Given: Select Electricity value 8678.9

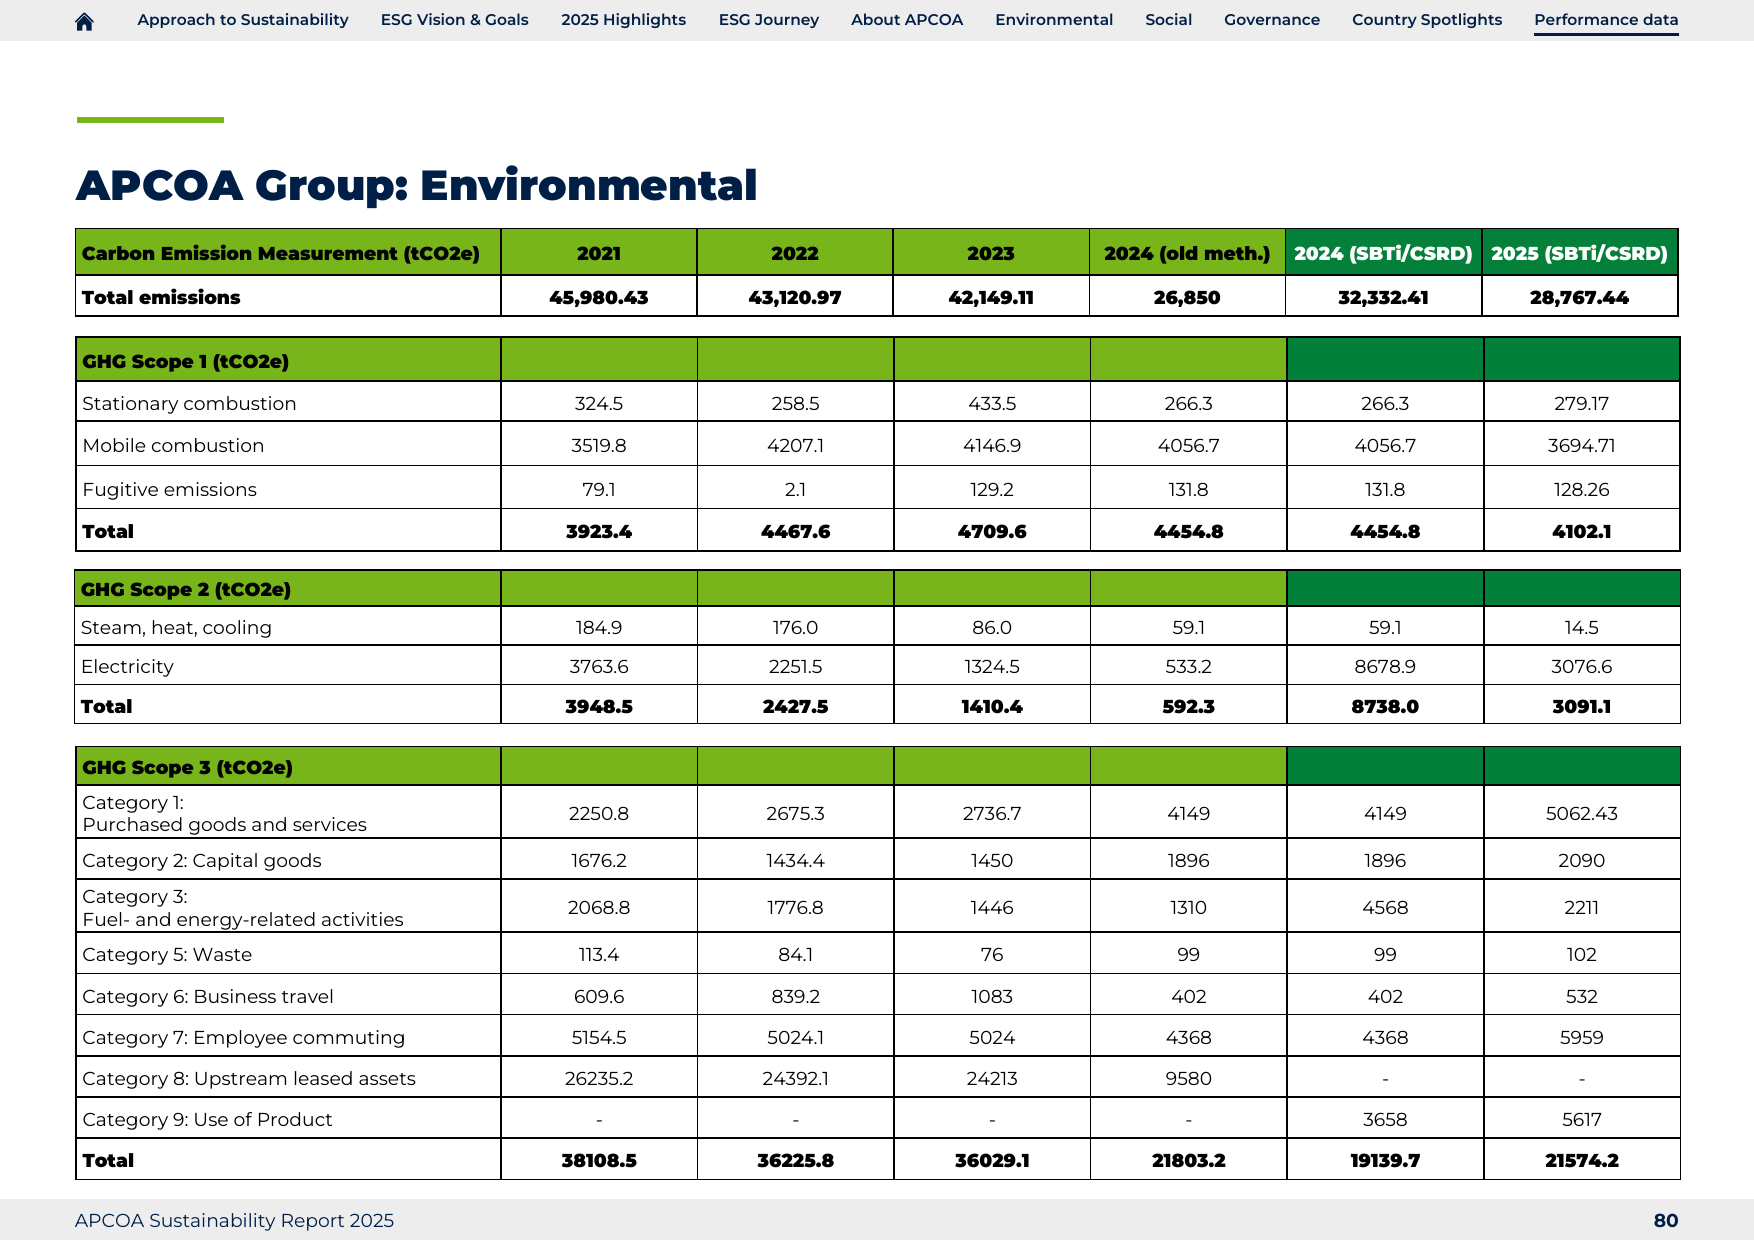Looking at the screenshot, I should (x=1385, y=666).
